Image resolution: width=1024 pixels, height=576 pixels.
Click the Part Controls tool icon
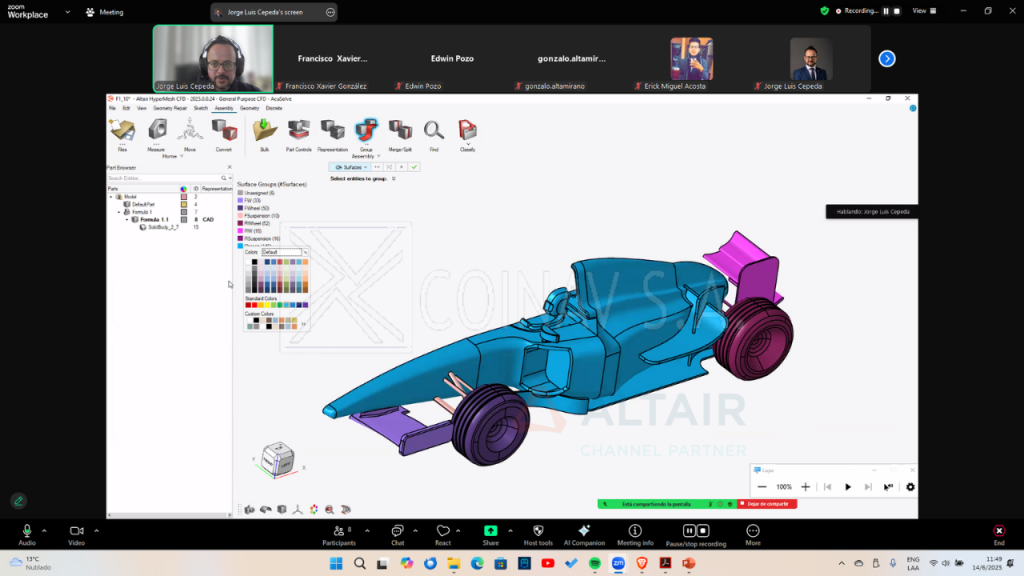click(298, 130)
